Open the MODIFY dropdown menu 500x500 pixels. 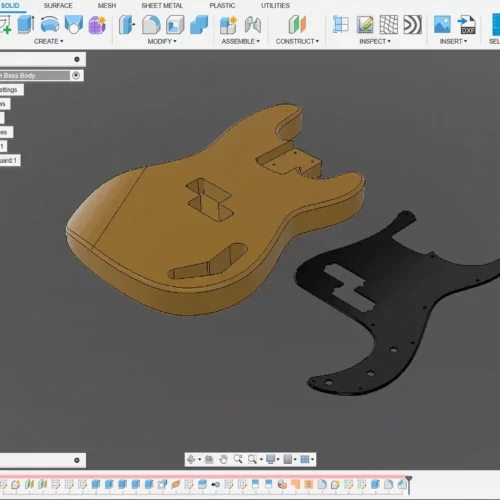tap(162, 41)
